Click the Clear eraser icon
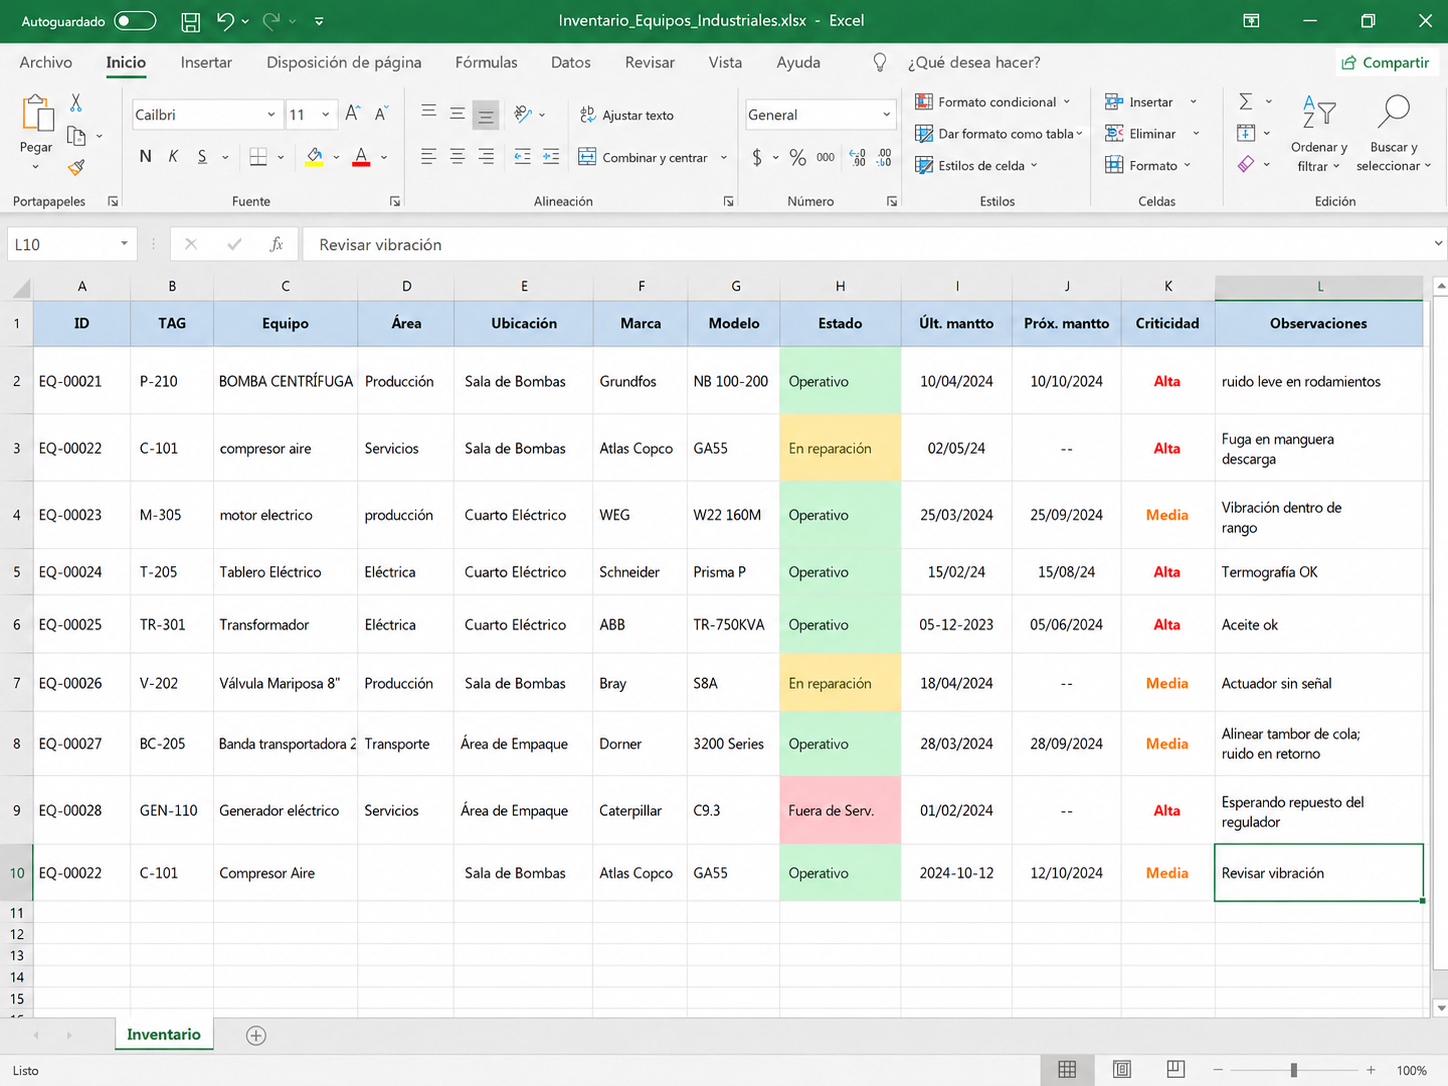Viewport: 1448px width, 1086px height. (x=1246, y=164)
